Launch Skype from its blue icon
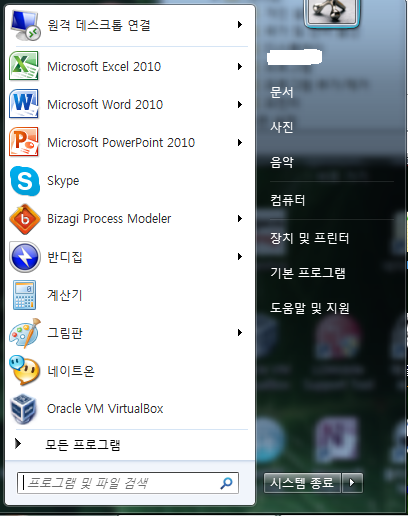The width and height of the screenshot is (408, 516). click(25, 181)
